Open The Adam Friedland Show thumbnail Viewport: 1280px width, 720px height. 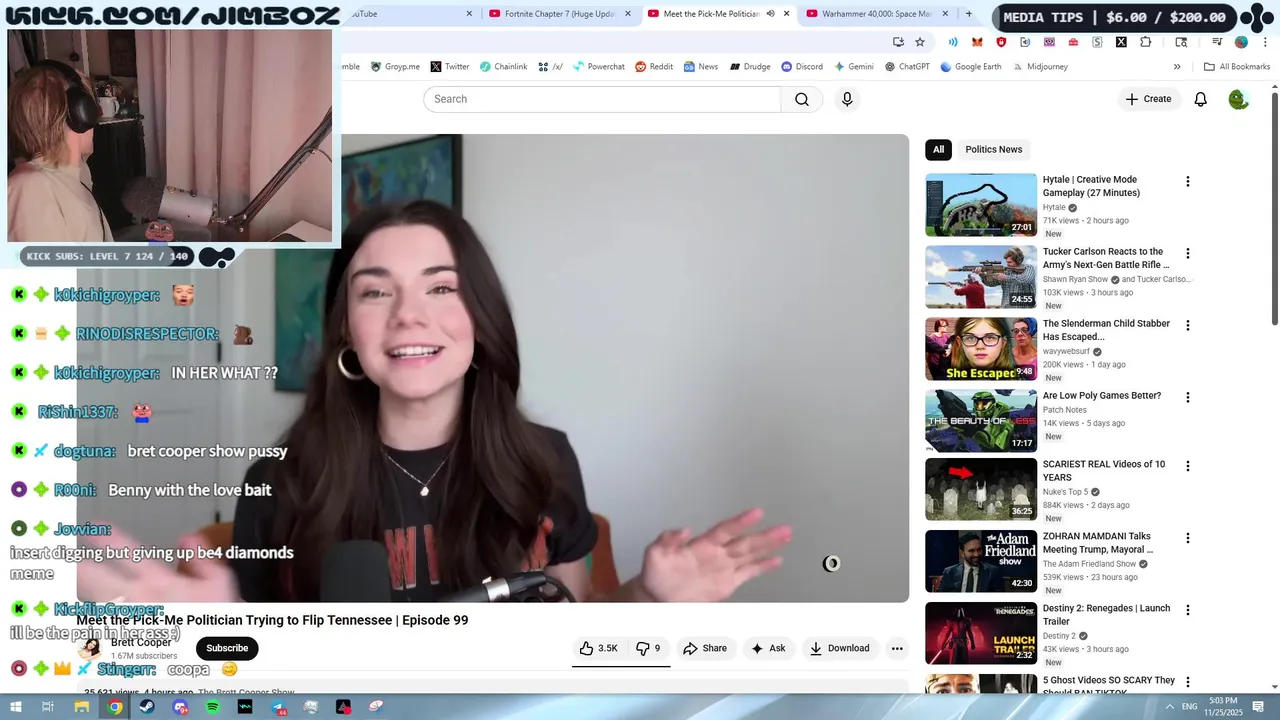[981, 561]
